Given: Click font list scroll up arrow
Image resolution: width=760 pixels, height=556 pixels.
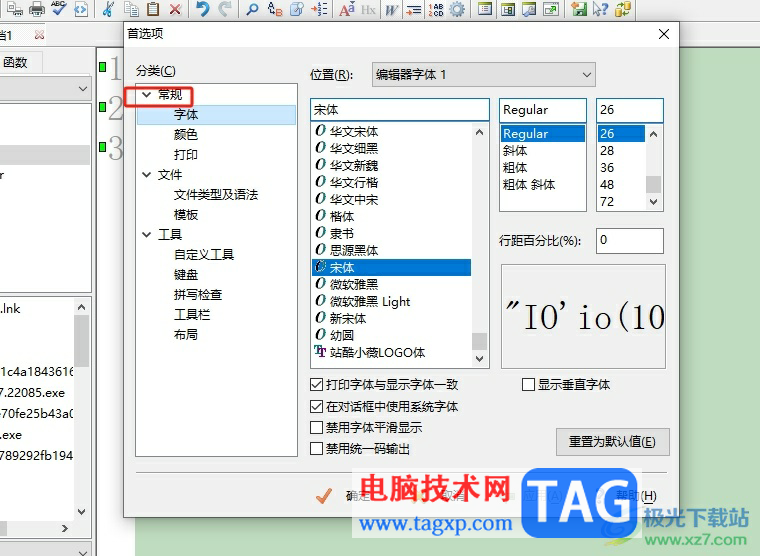Looking at the screenshot, I should [479, 132].
